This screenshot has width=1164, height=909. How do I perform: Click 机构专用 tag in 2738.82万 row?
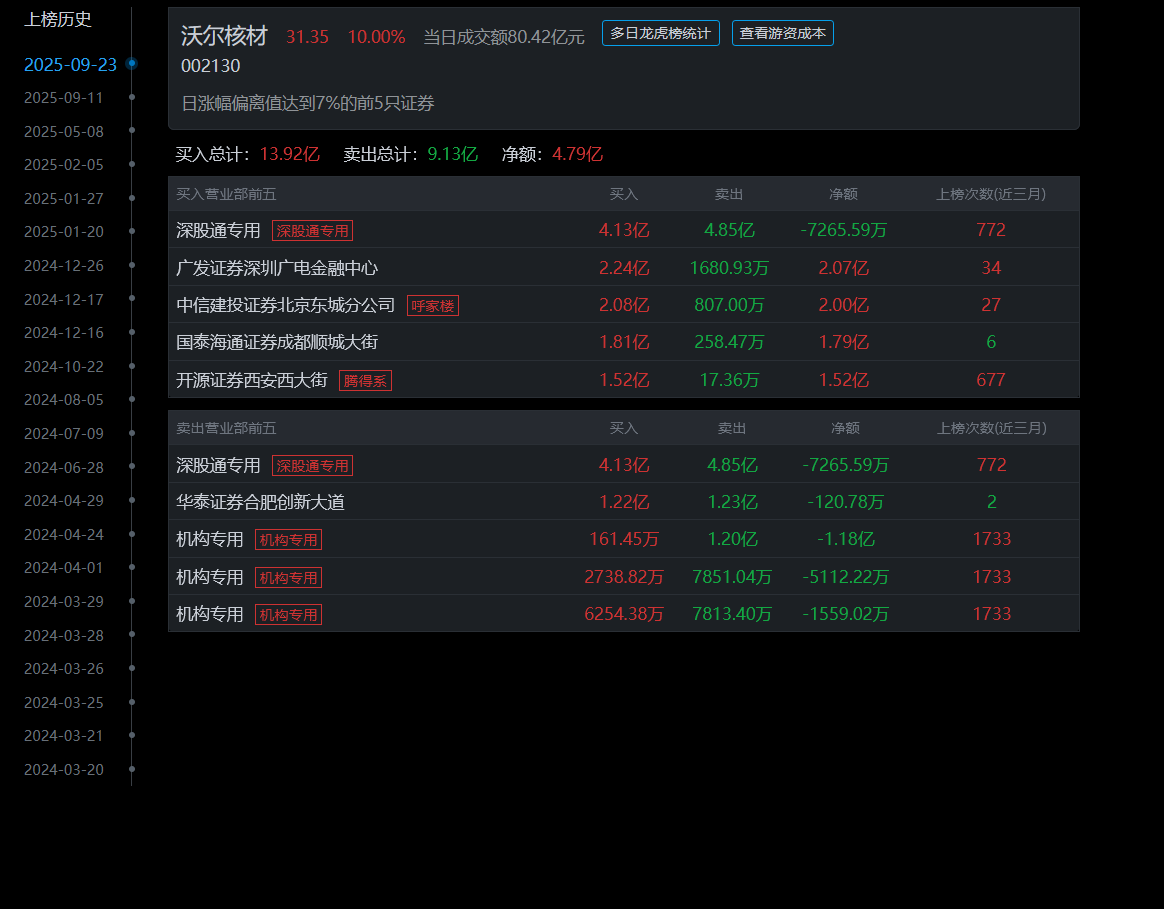point(288,578)
